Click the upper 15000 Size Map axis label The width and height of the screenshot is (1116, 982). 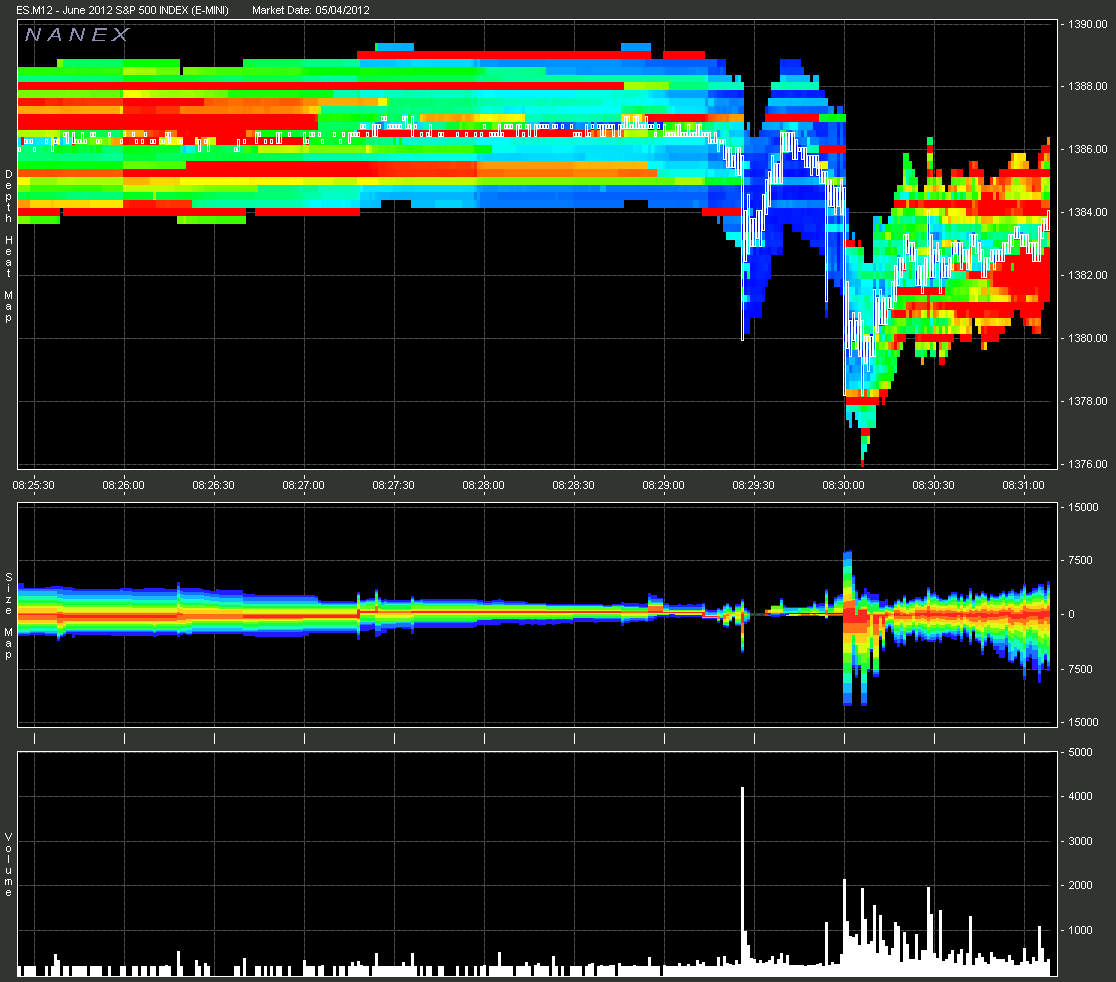click(x=1083, y=507)
